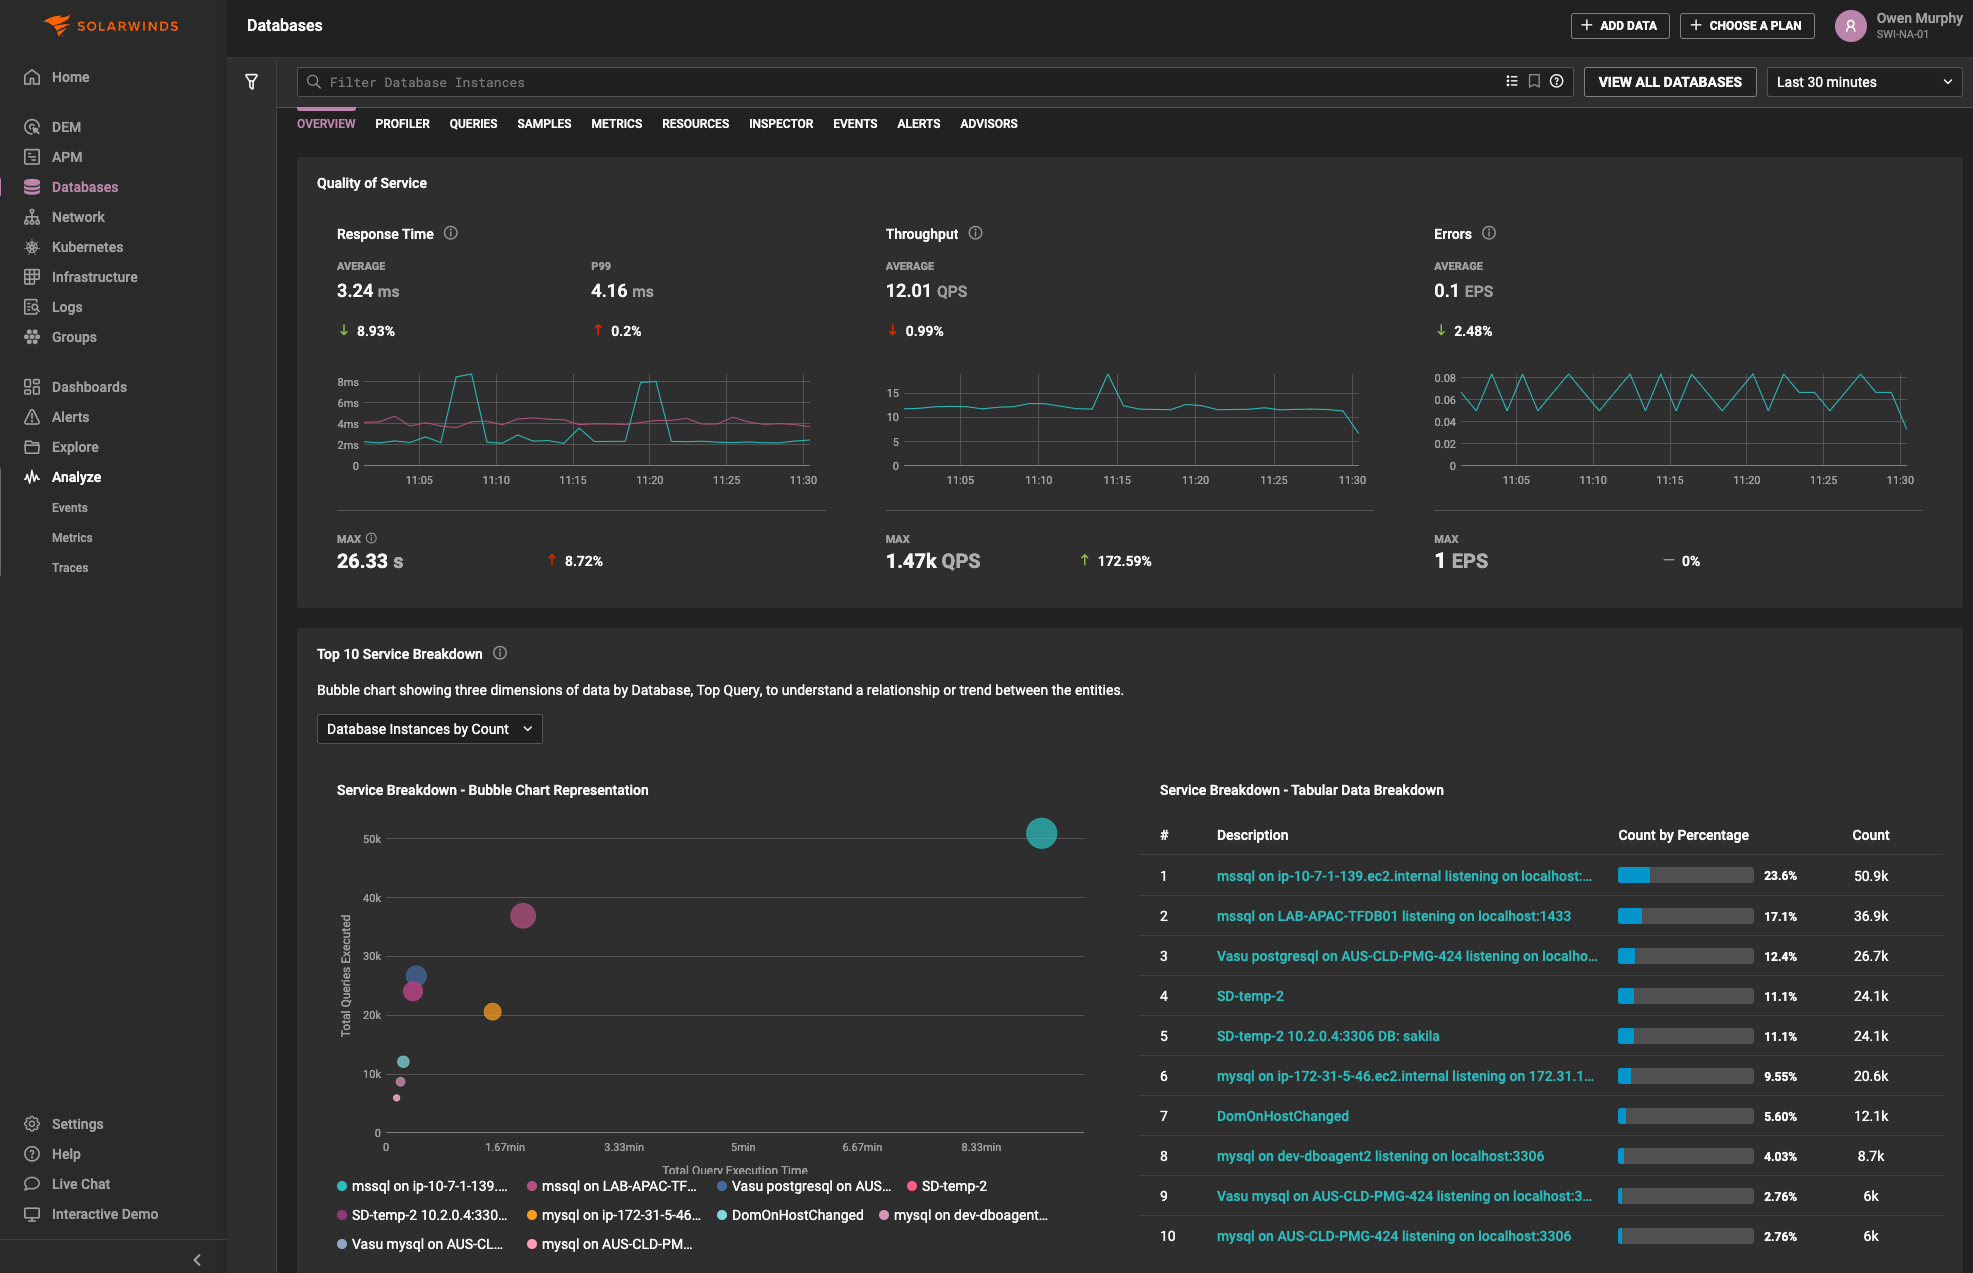Screen dimensions: 1973x1273
Task: Click VIEW ALL DATABASES button
Action: pos(1670,82)
